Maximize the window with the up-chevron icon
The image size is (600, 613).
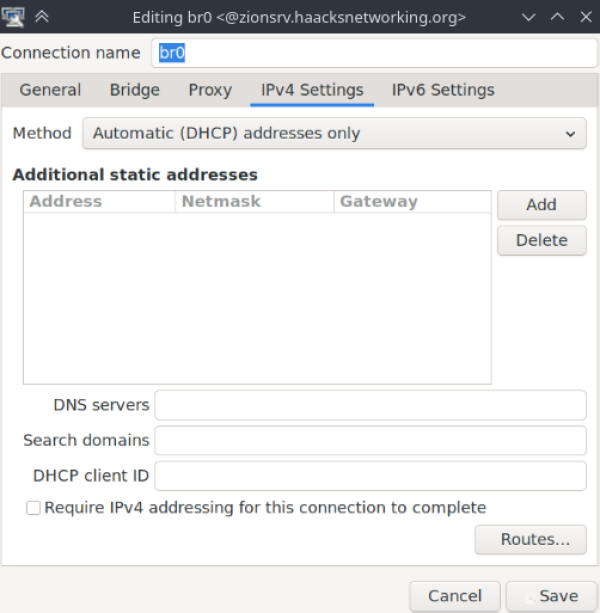point(557,17)
